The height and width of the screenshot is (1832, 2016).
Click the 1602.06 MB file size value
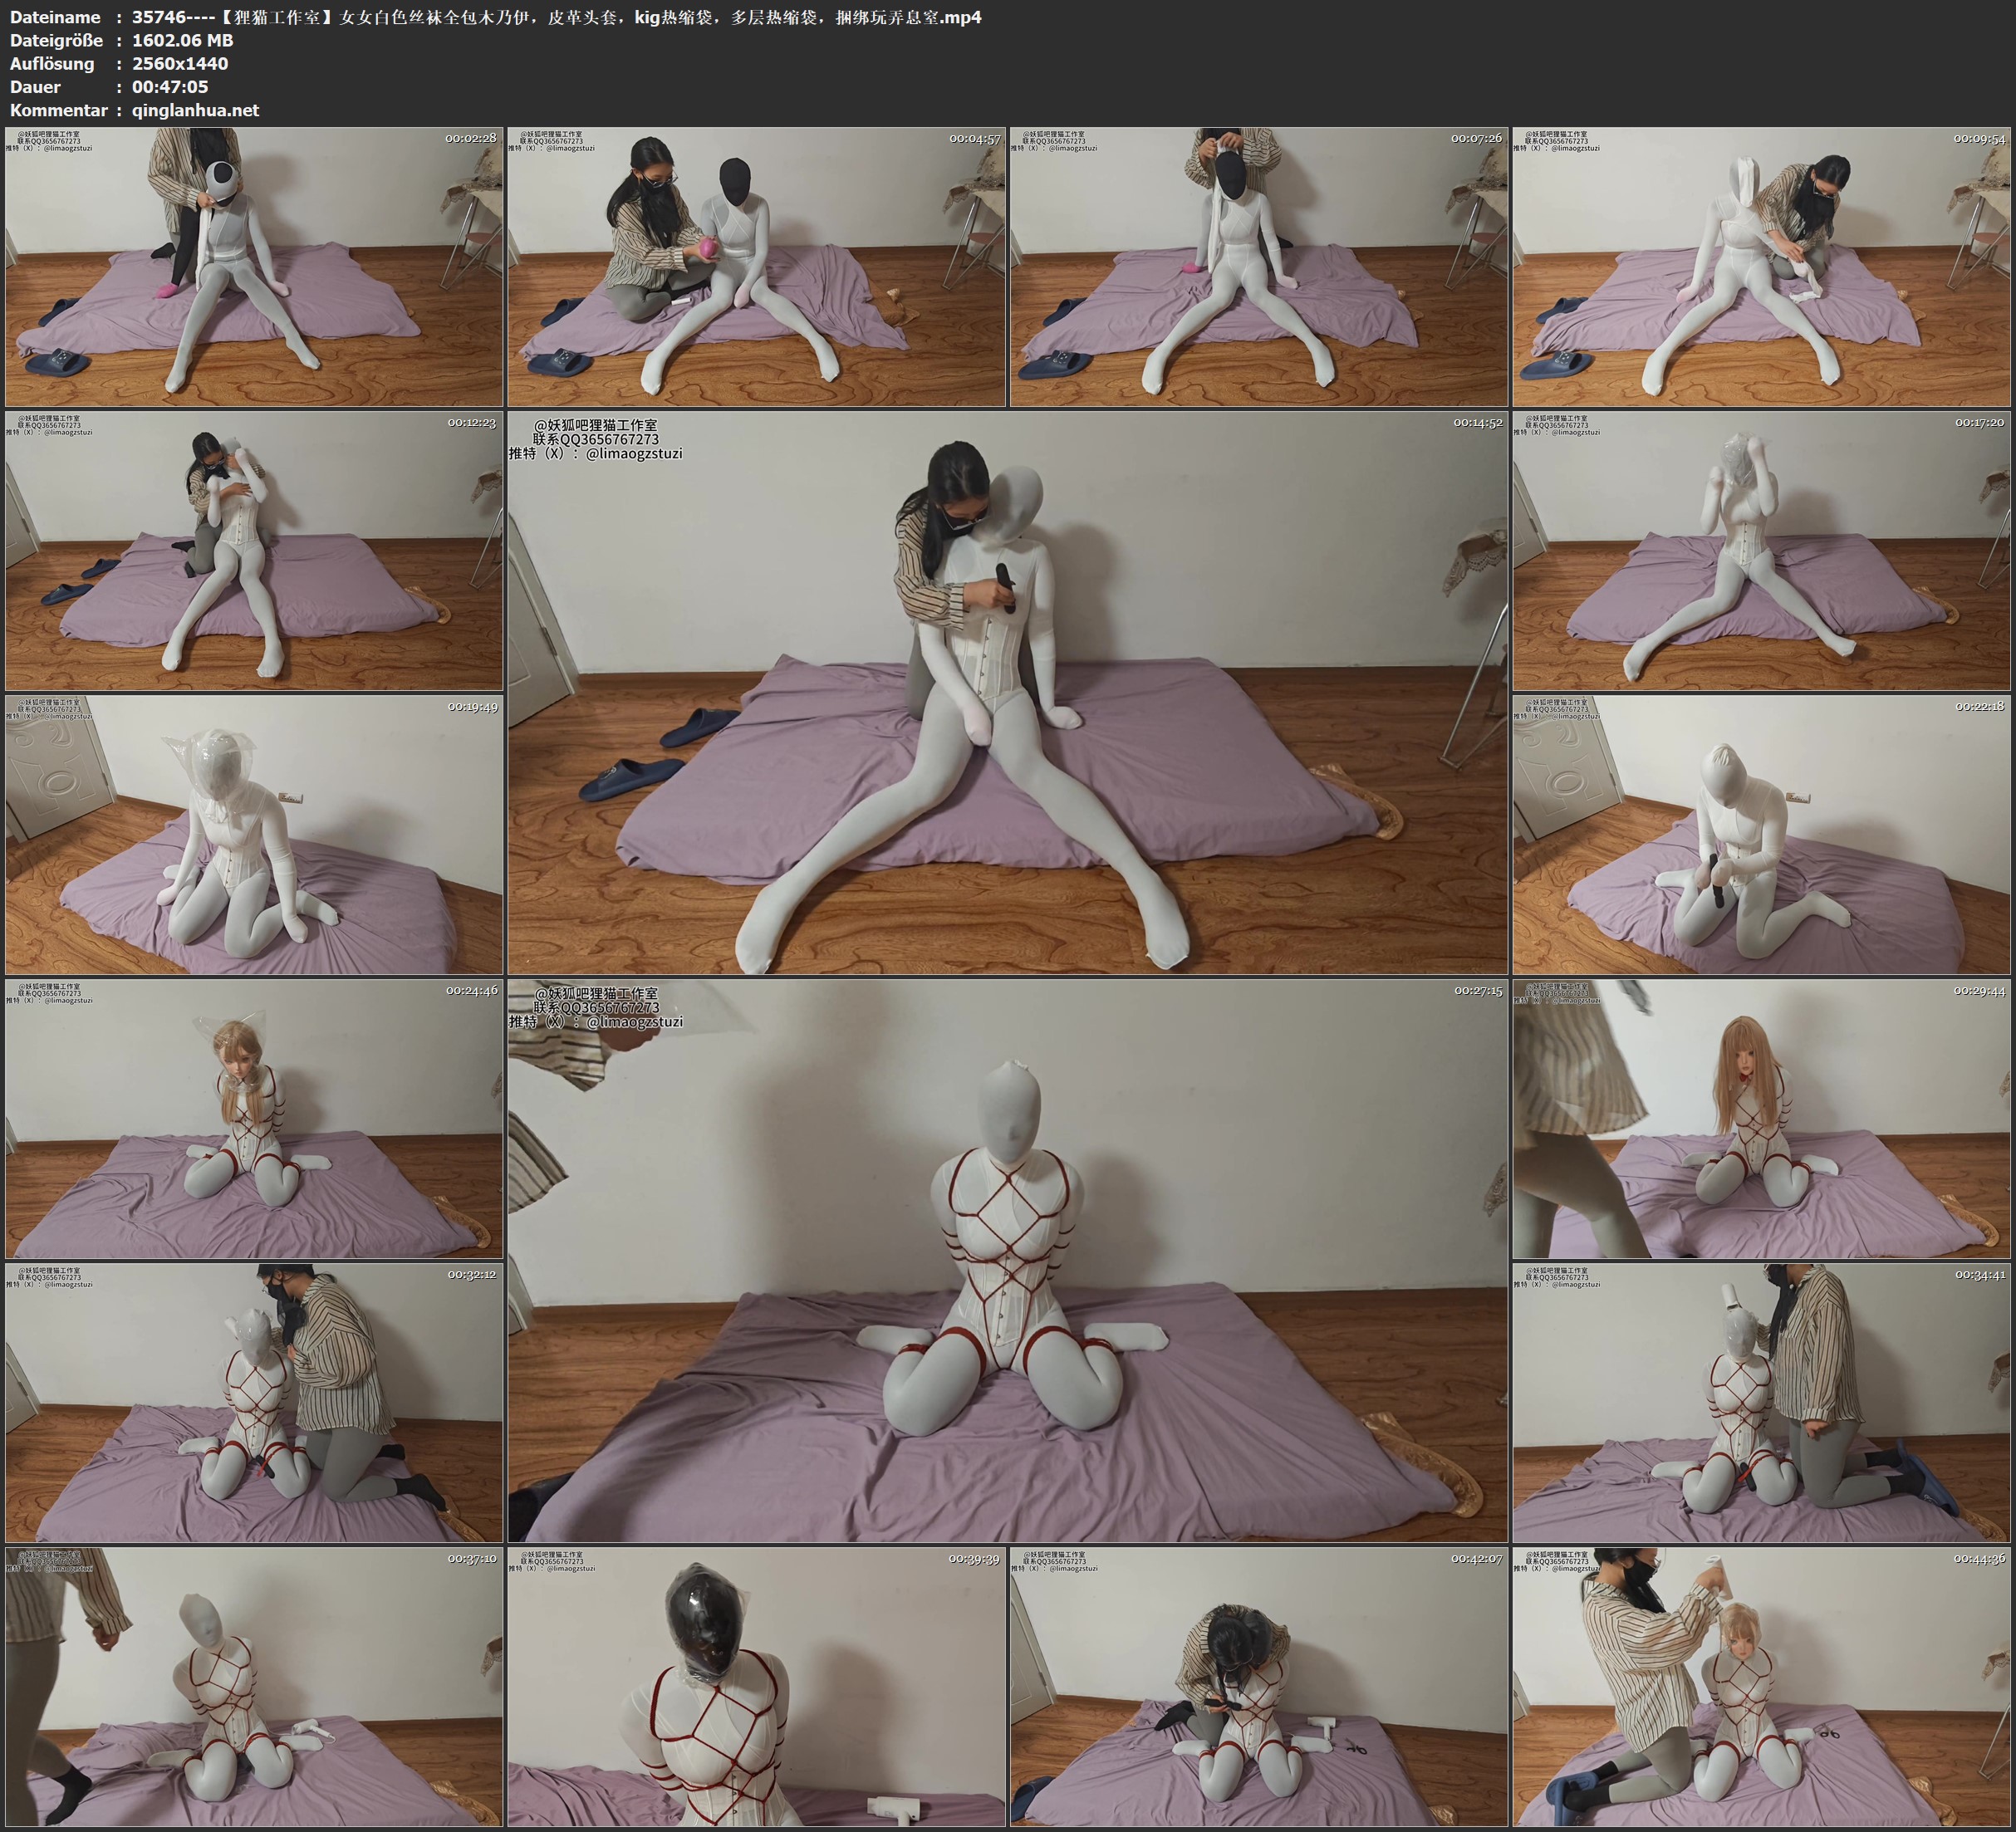[x=182, y=40]
